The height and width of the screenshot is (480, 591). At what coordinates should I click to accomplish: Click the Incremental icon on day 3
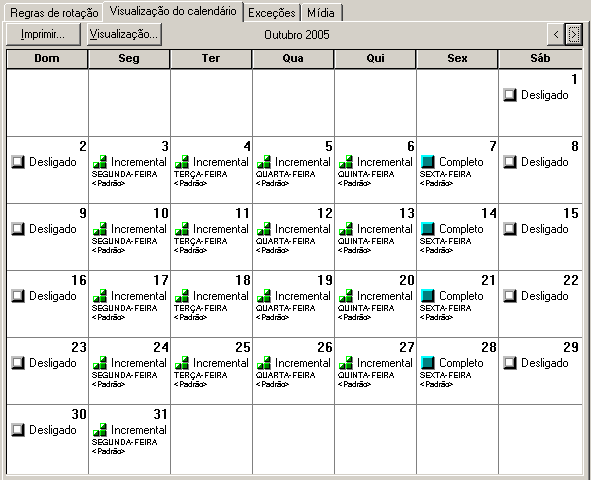pos(100,162)
